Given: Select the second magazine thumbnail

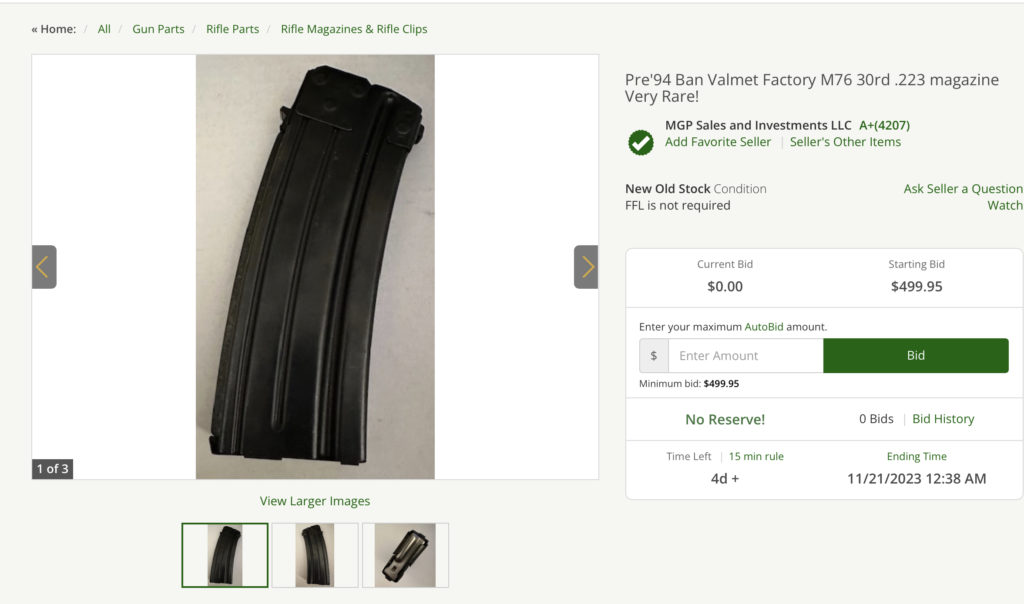Looking at the screenshot, I should (x=315, y=555).
